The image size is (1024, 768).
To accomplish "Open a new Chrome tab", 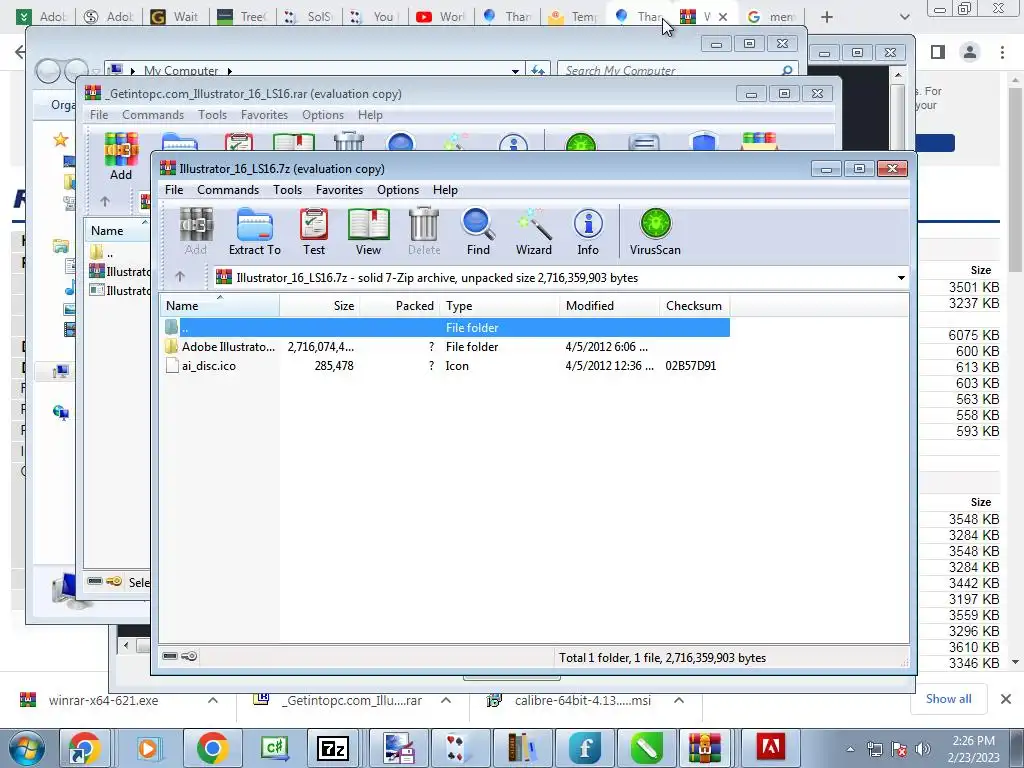I will point(827,16).
